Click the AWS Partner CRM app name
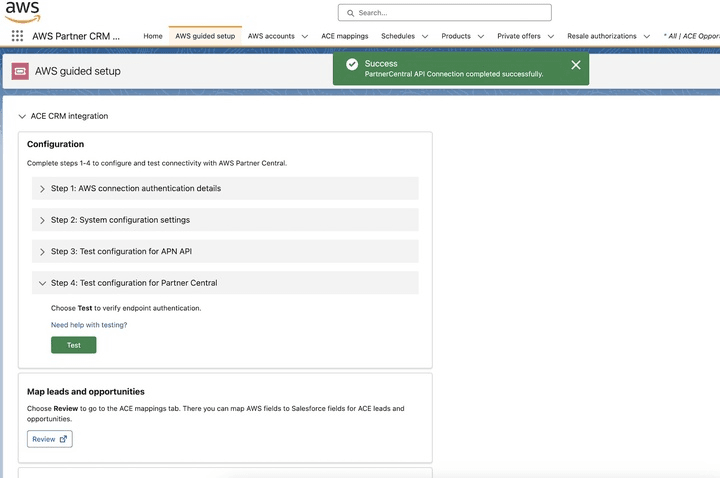The width and height of the screenshot is (720, 478). point(76,36)
